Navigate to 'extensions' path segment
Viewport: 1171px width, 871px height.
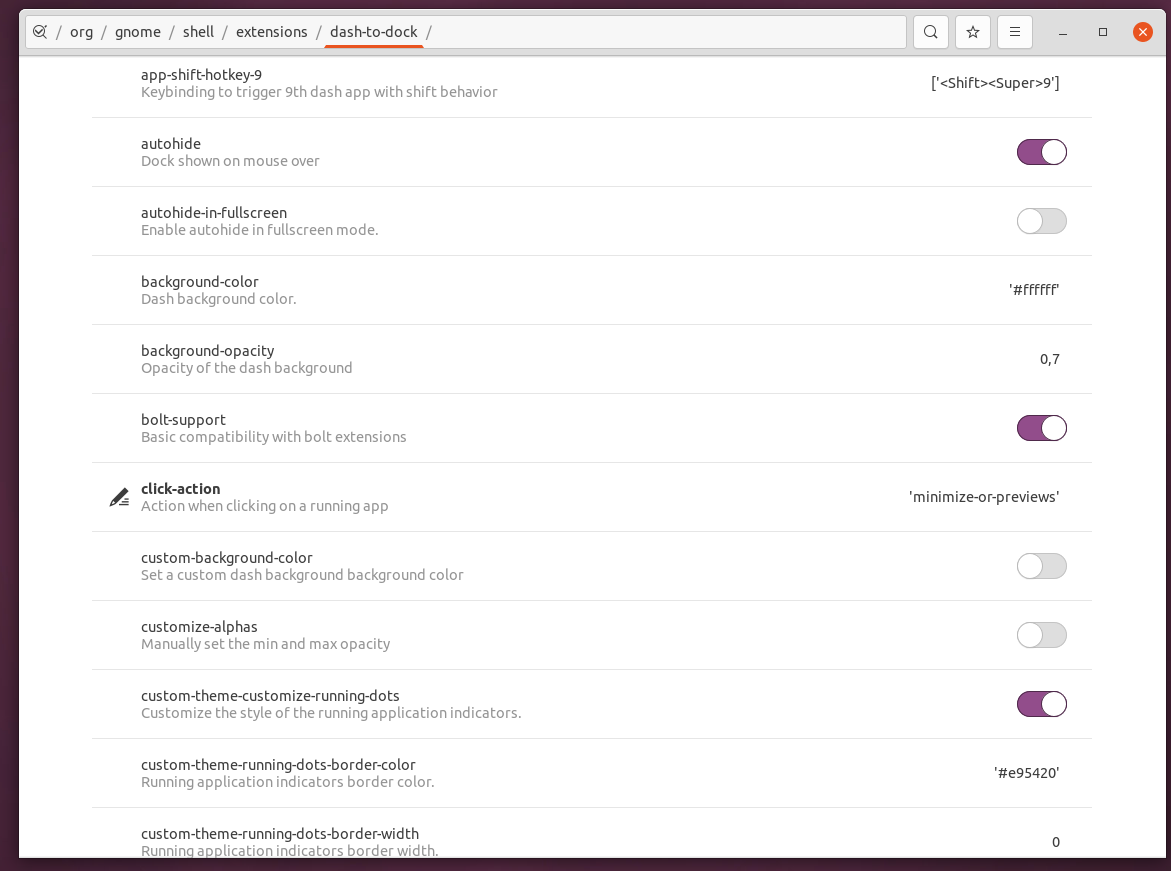[x=271, y=32]
